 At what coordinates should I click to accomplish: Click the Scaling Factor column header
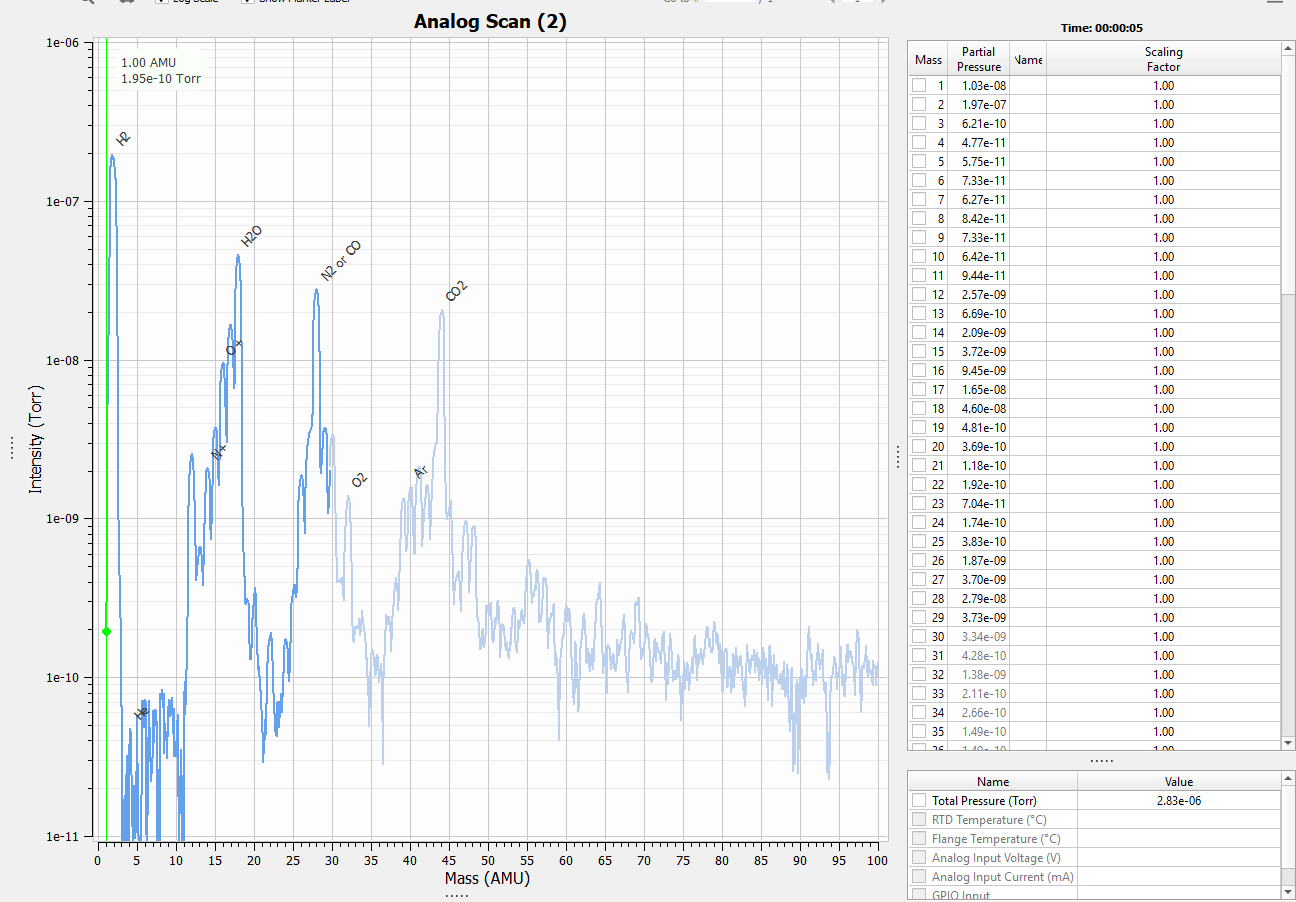pos(1163,59)
